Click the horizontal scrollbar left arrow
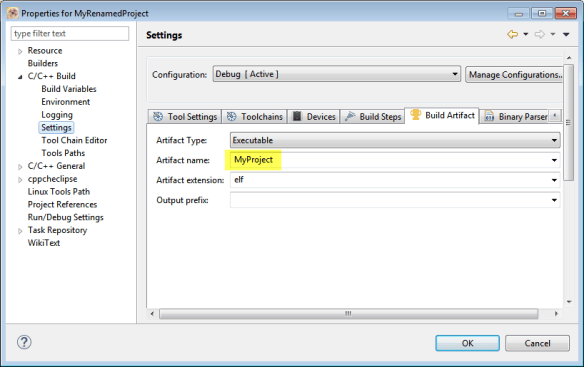This screenshot has height=367, width=584. (152, 314)
